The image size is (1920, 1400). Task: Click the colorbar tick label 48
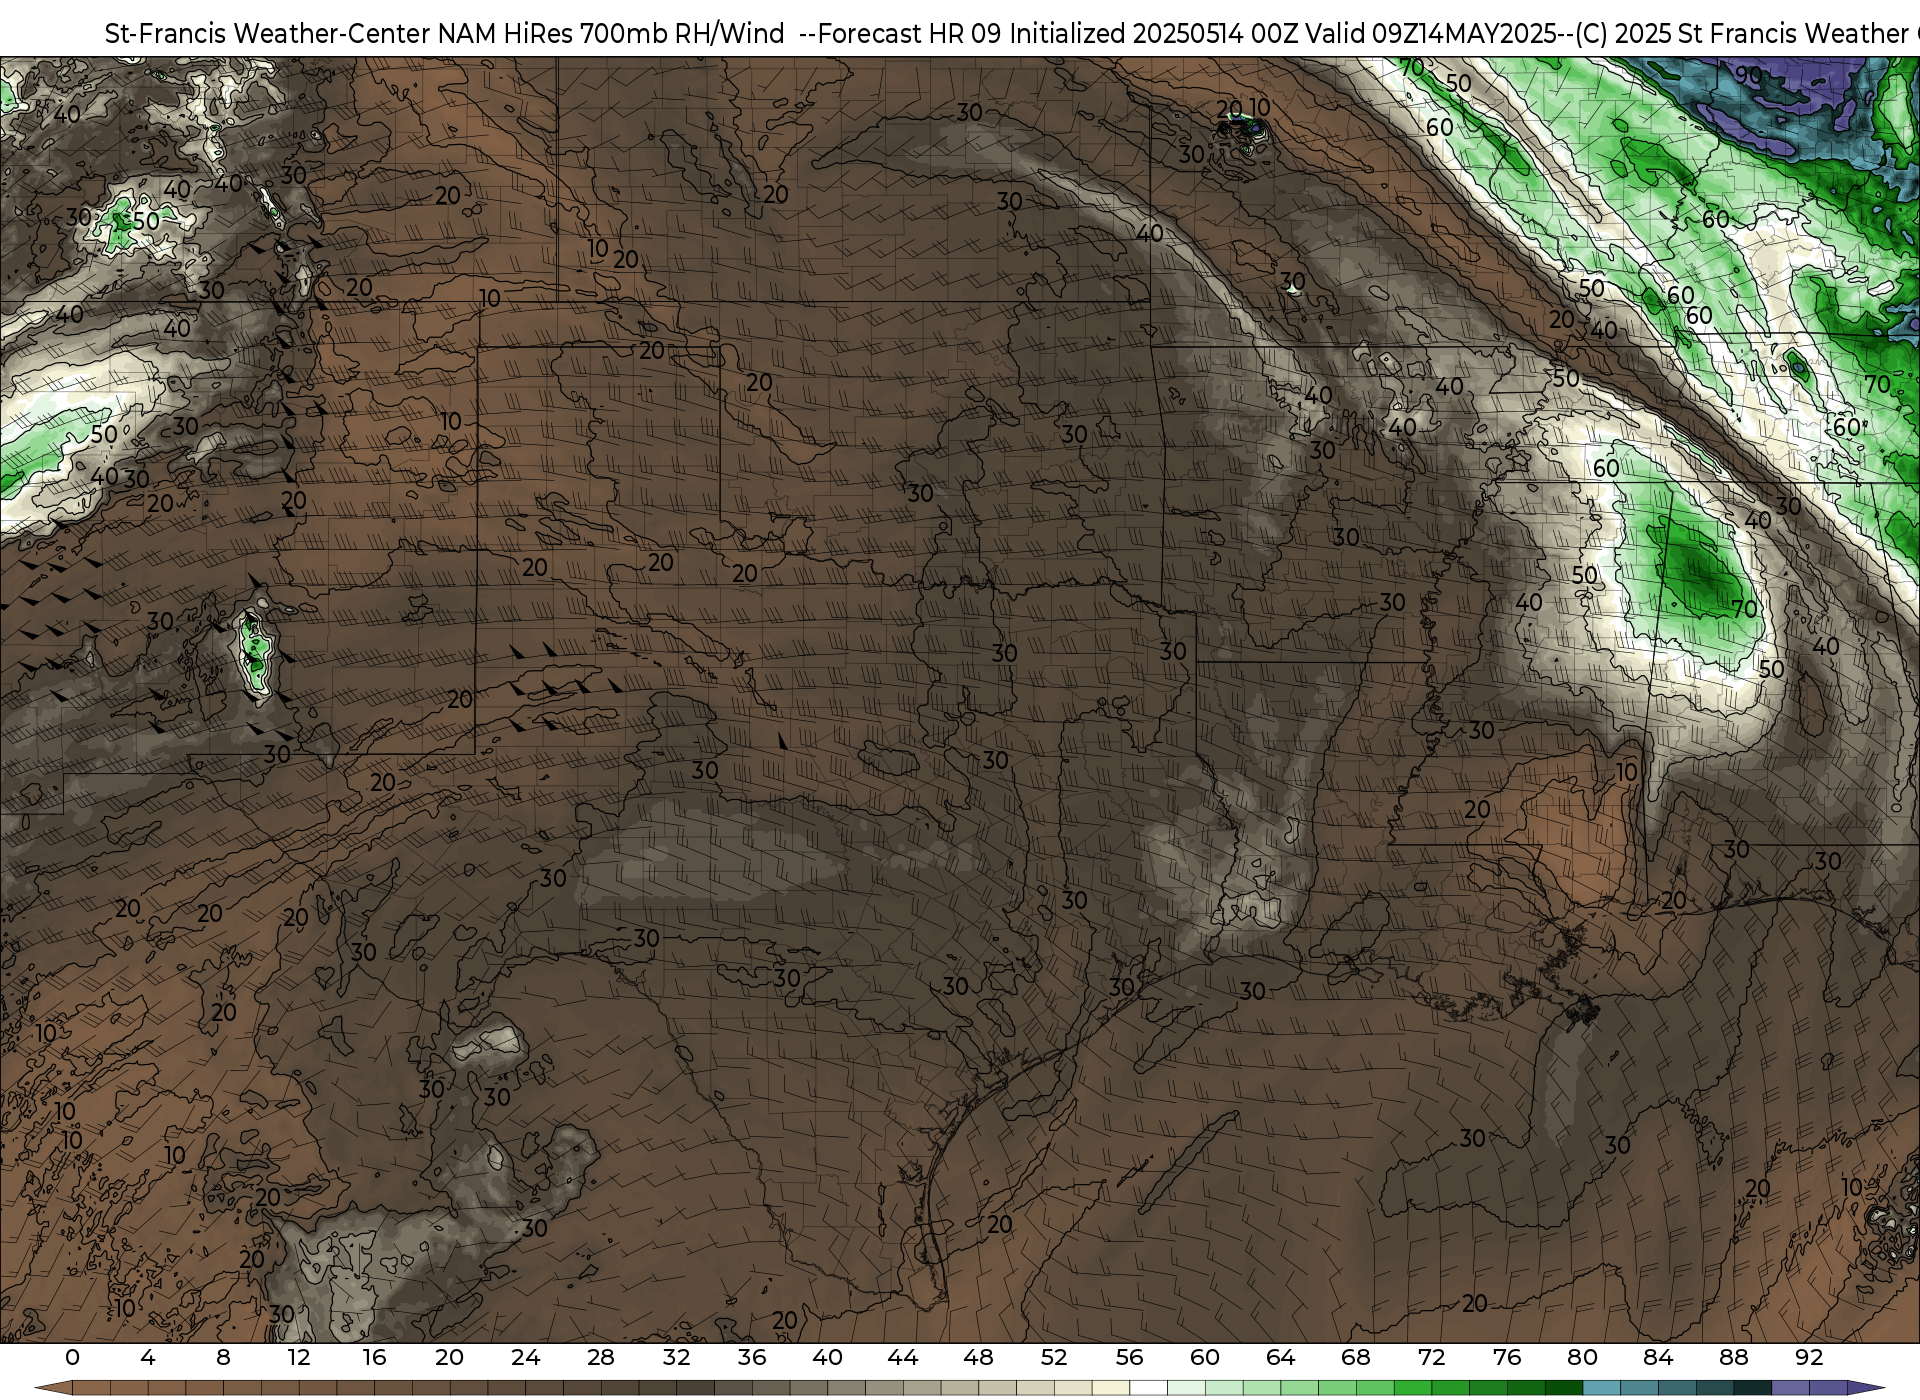pos(978,1358)
